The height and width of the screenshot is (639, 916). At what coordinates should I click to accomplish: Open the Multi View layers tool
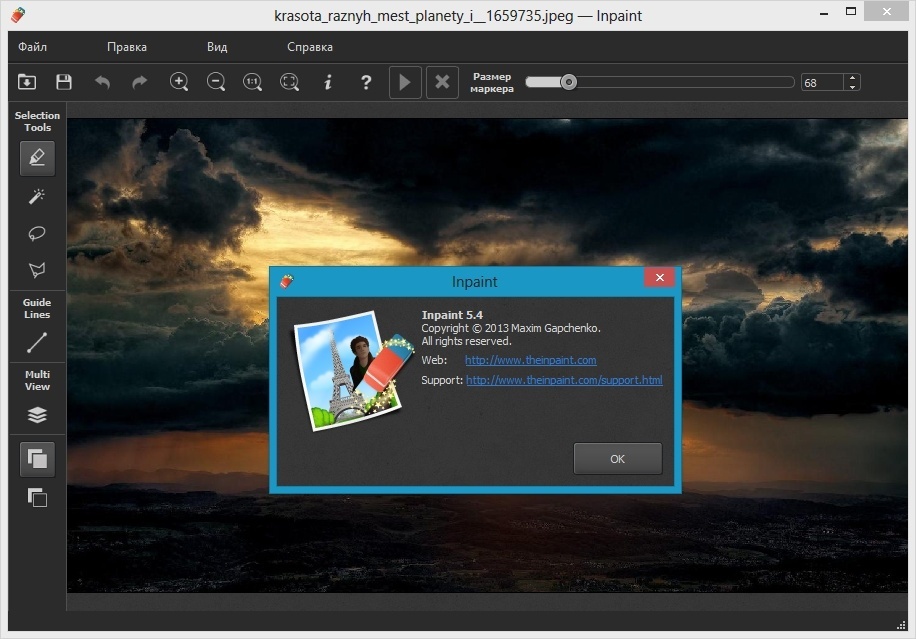(x=37, y=415)
